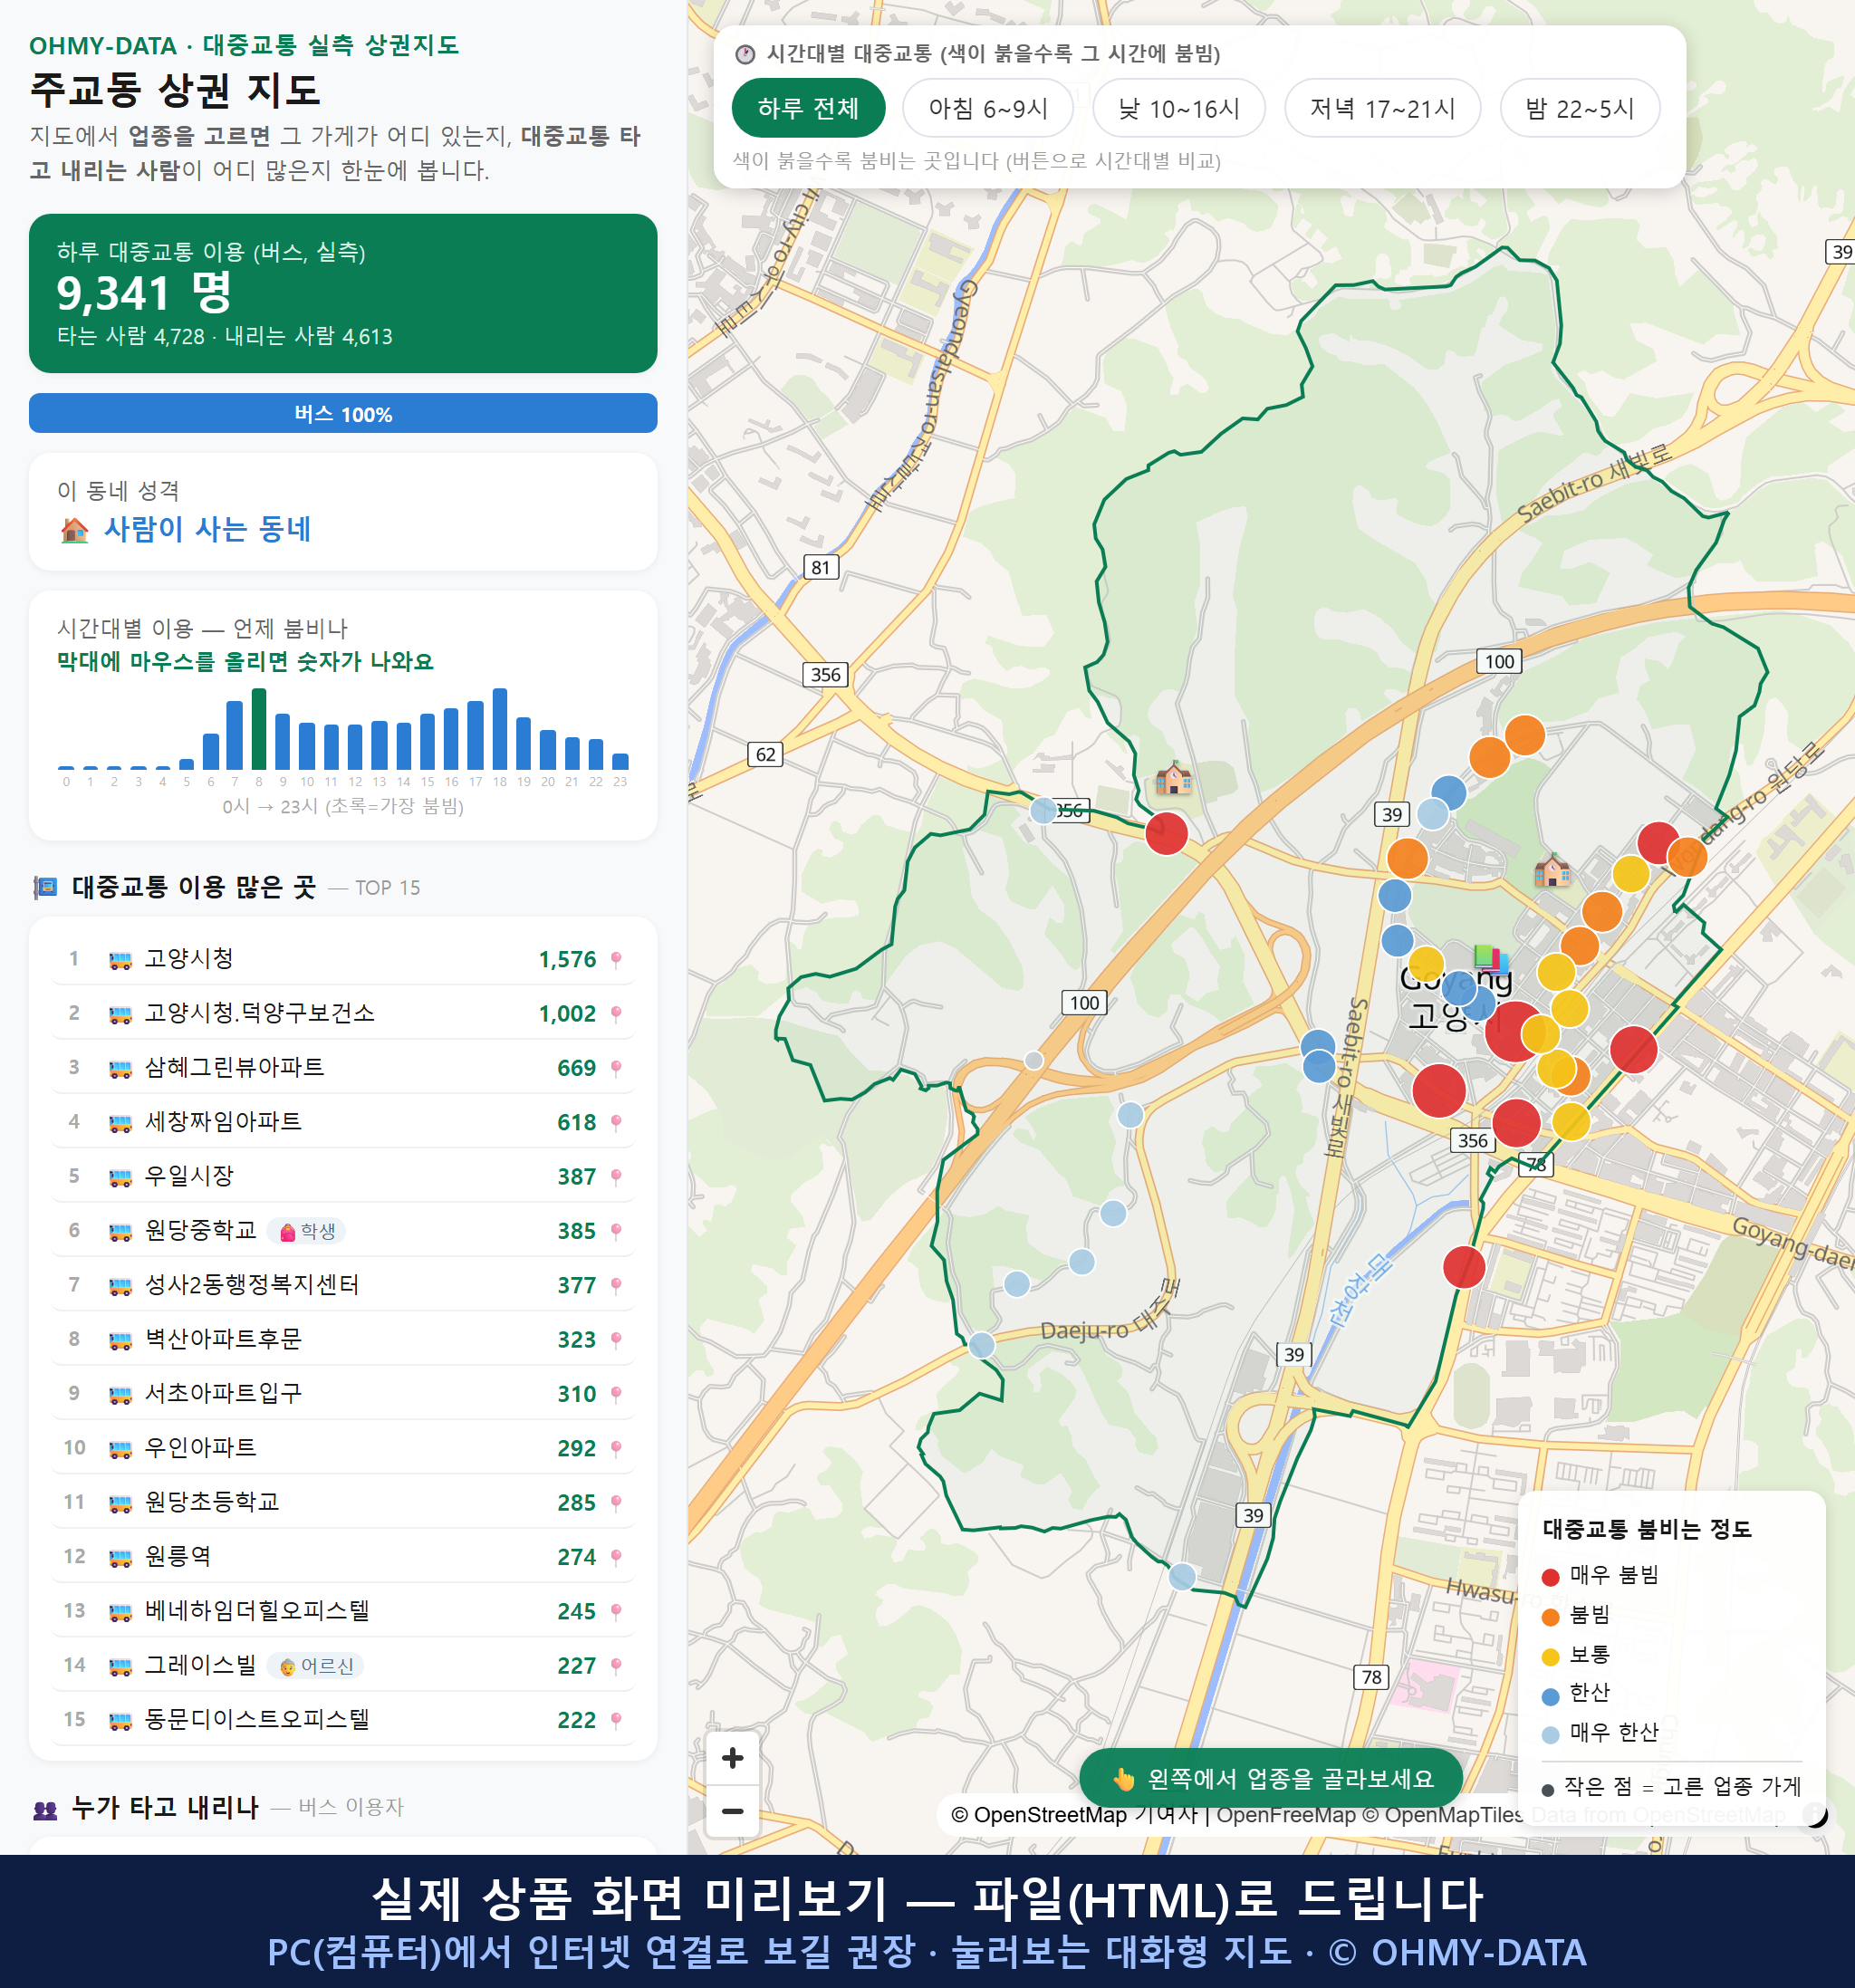
Task: Click the pin icon for 벽산아파트후문
Action: pyautogui.click(x=616, y=1340)
